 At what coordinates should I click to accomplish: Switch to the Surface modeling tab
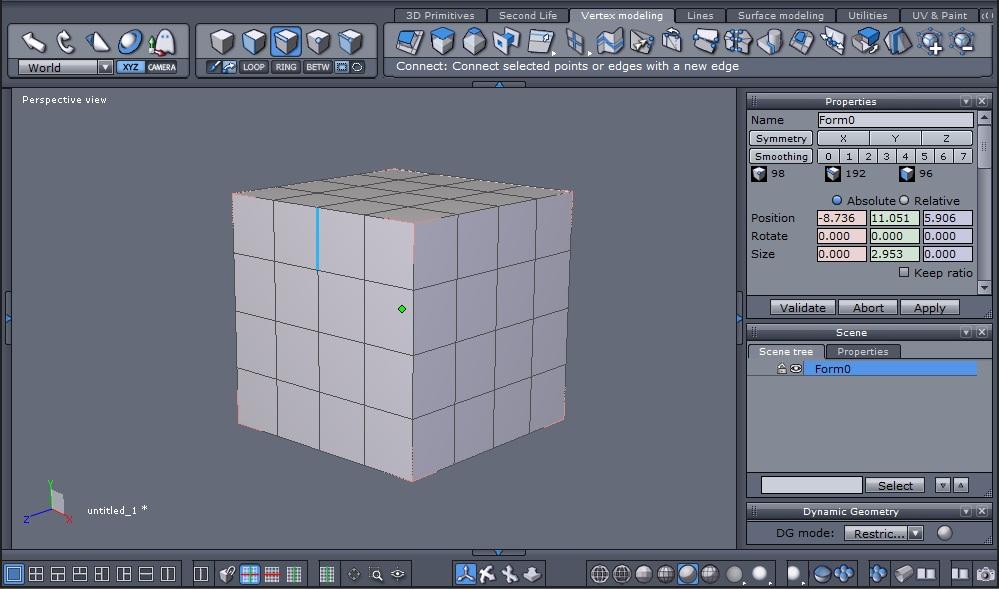pyautogui.click(x=780, y=15)
